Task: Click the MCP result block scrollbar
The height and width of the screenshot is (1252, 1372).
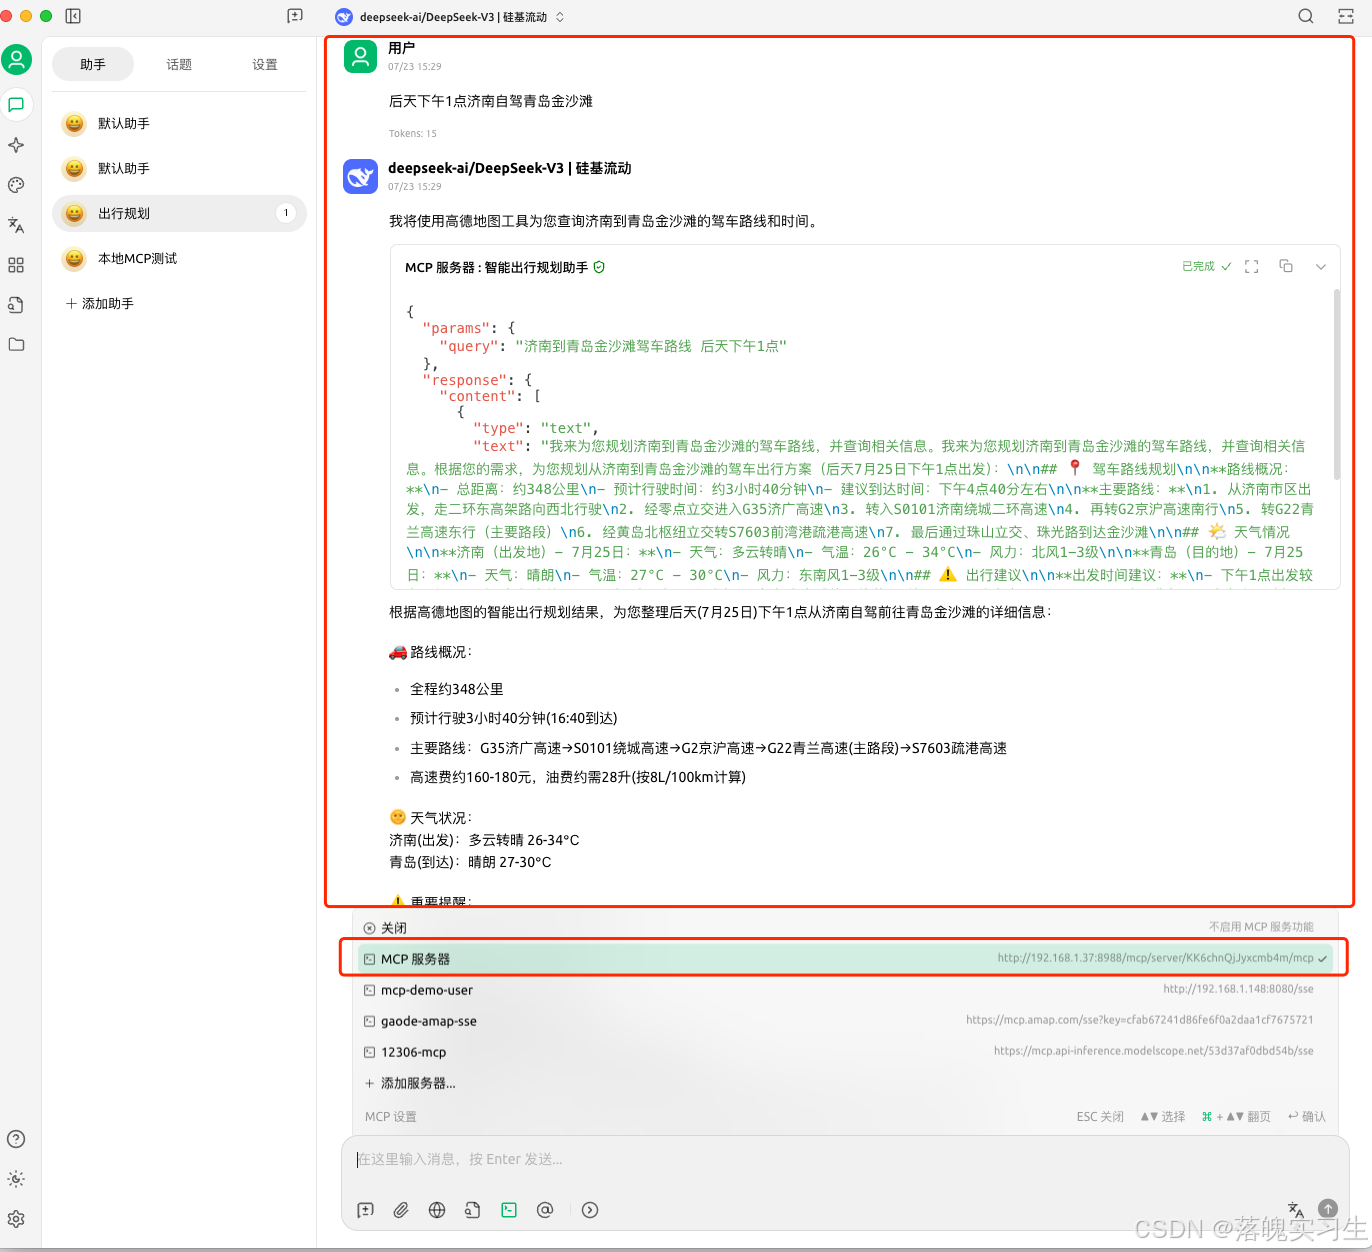Action: (x=1336, y=385)
